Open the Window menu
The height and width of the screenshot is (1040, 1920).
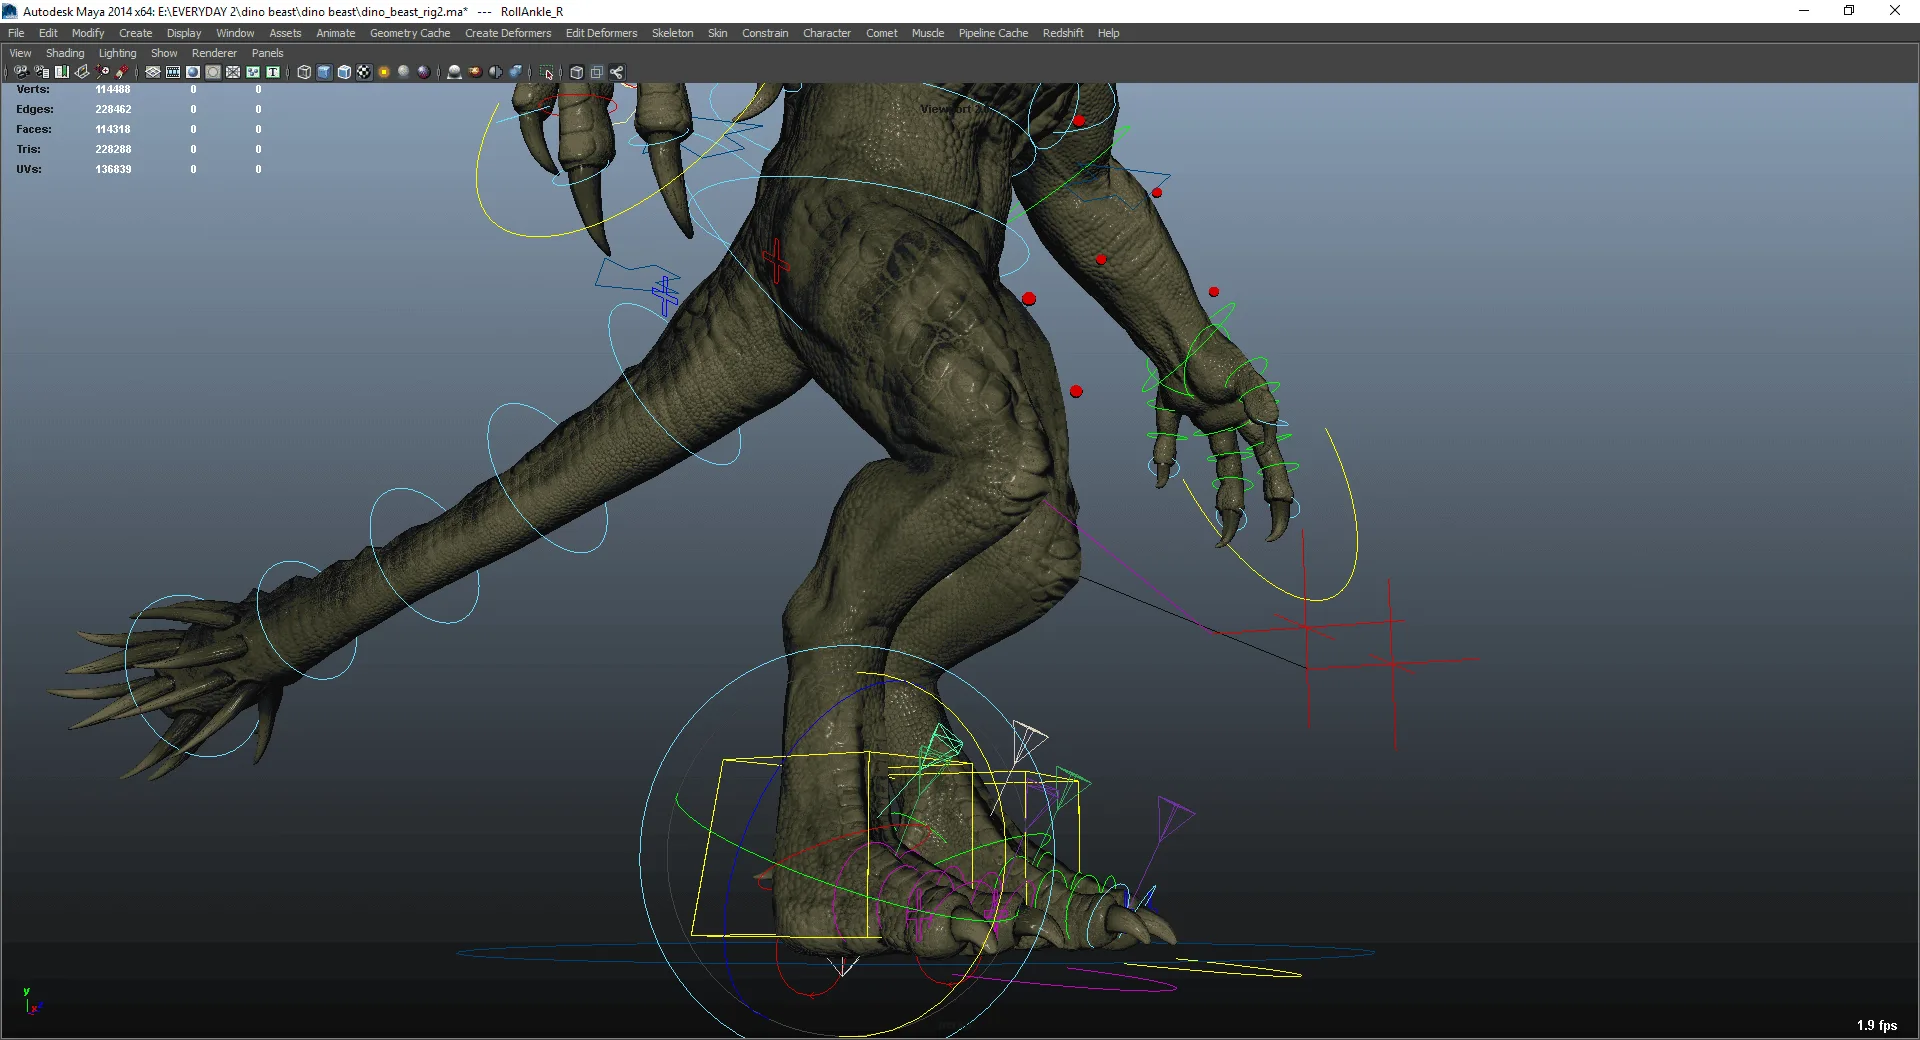click(235, 33)
